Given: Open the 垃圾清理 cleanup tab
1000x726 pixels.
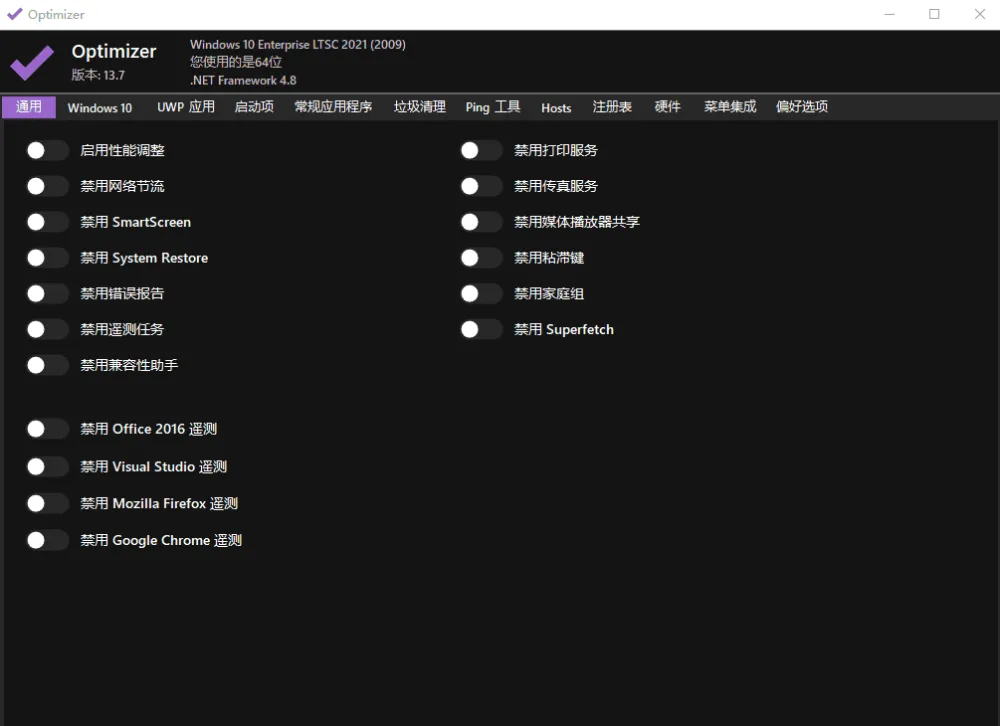Looking at the screenshot, I should (419, 107).
